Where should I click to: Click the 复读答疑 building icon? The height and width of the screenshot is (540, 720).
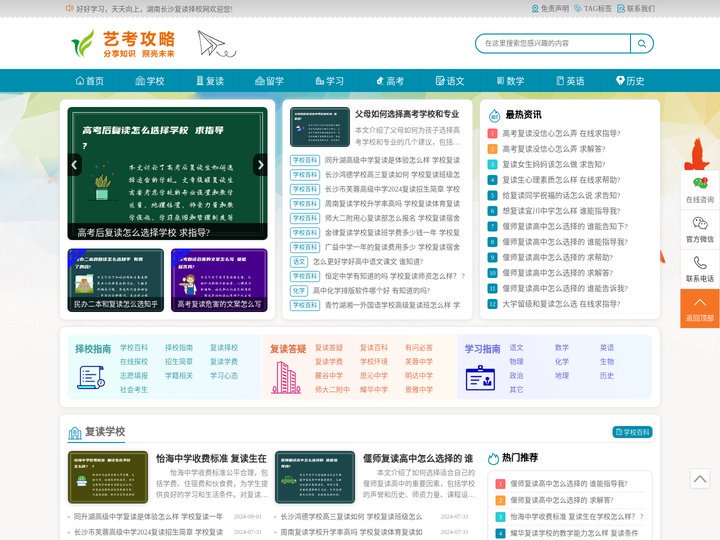click(286, 378)
